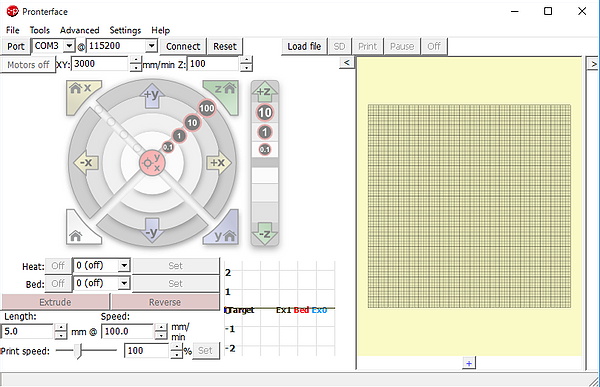Click the SD button
The image size is (600, 387).
(339, 46)
